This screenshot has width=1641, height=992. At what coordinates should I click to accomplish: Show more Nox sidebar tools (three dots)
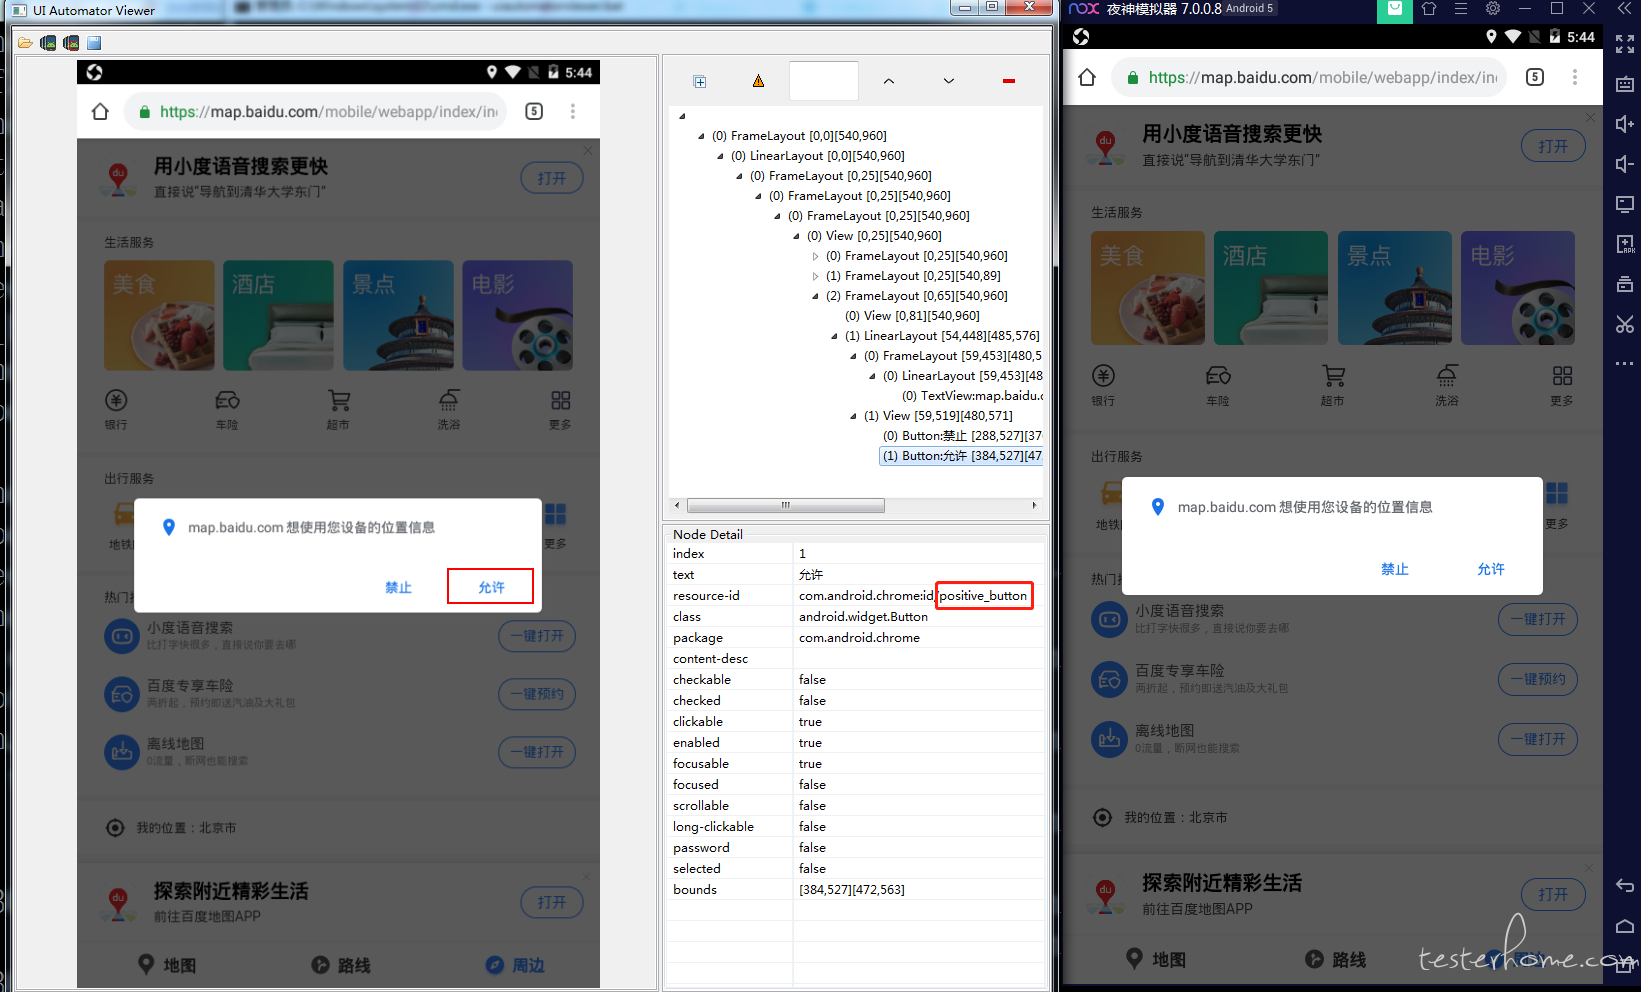point(1625,363)
